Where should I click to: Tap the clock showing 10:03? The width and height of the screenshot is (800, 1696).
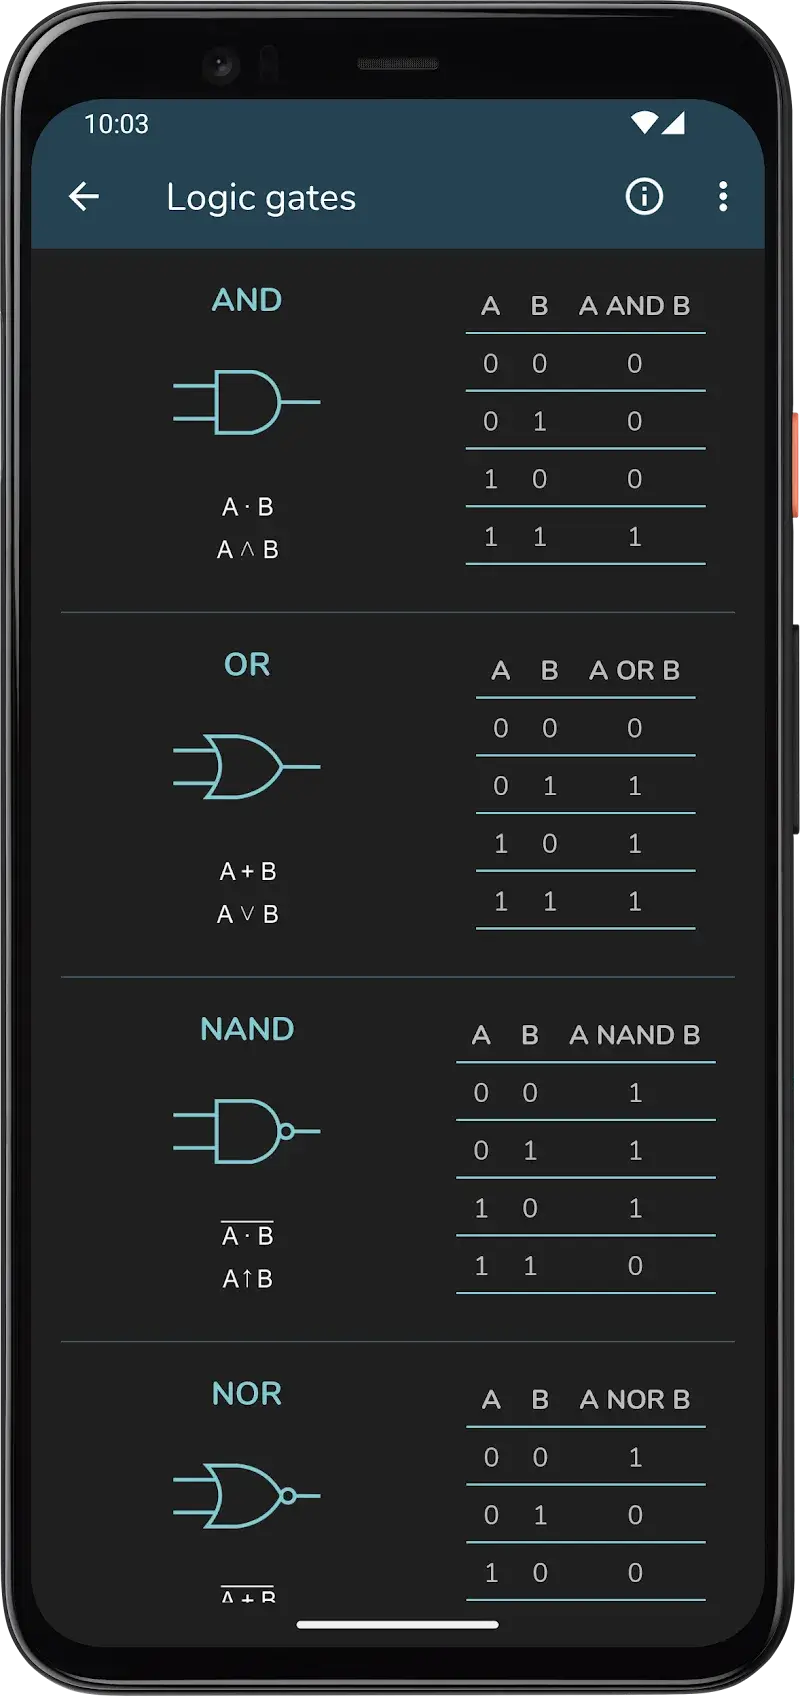pyautogui.click(x=116, y=124)
